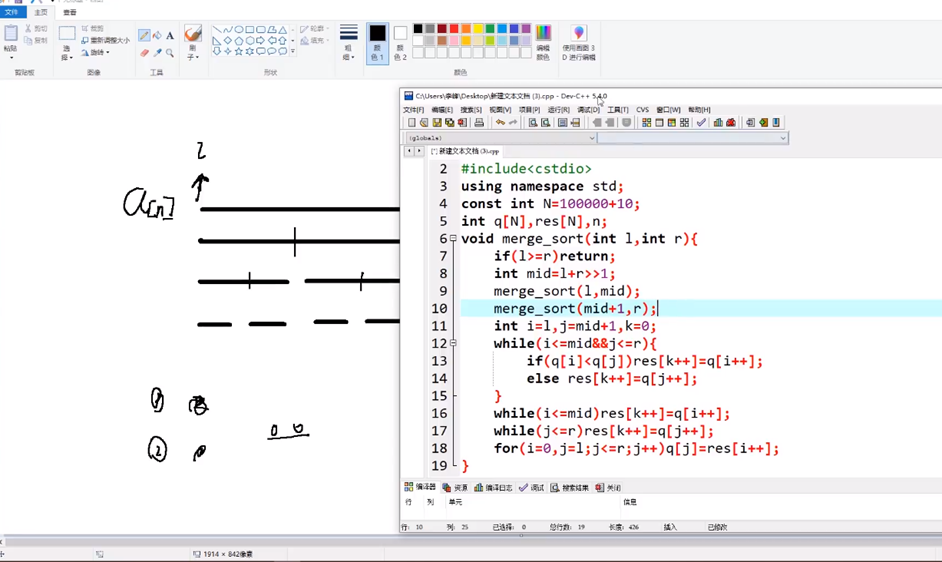Screen dimensions: 942x562
Task: Open the File [F] menu in Dev-C++
Action: click(413, 110)
